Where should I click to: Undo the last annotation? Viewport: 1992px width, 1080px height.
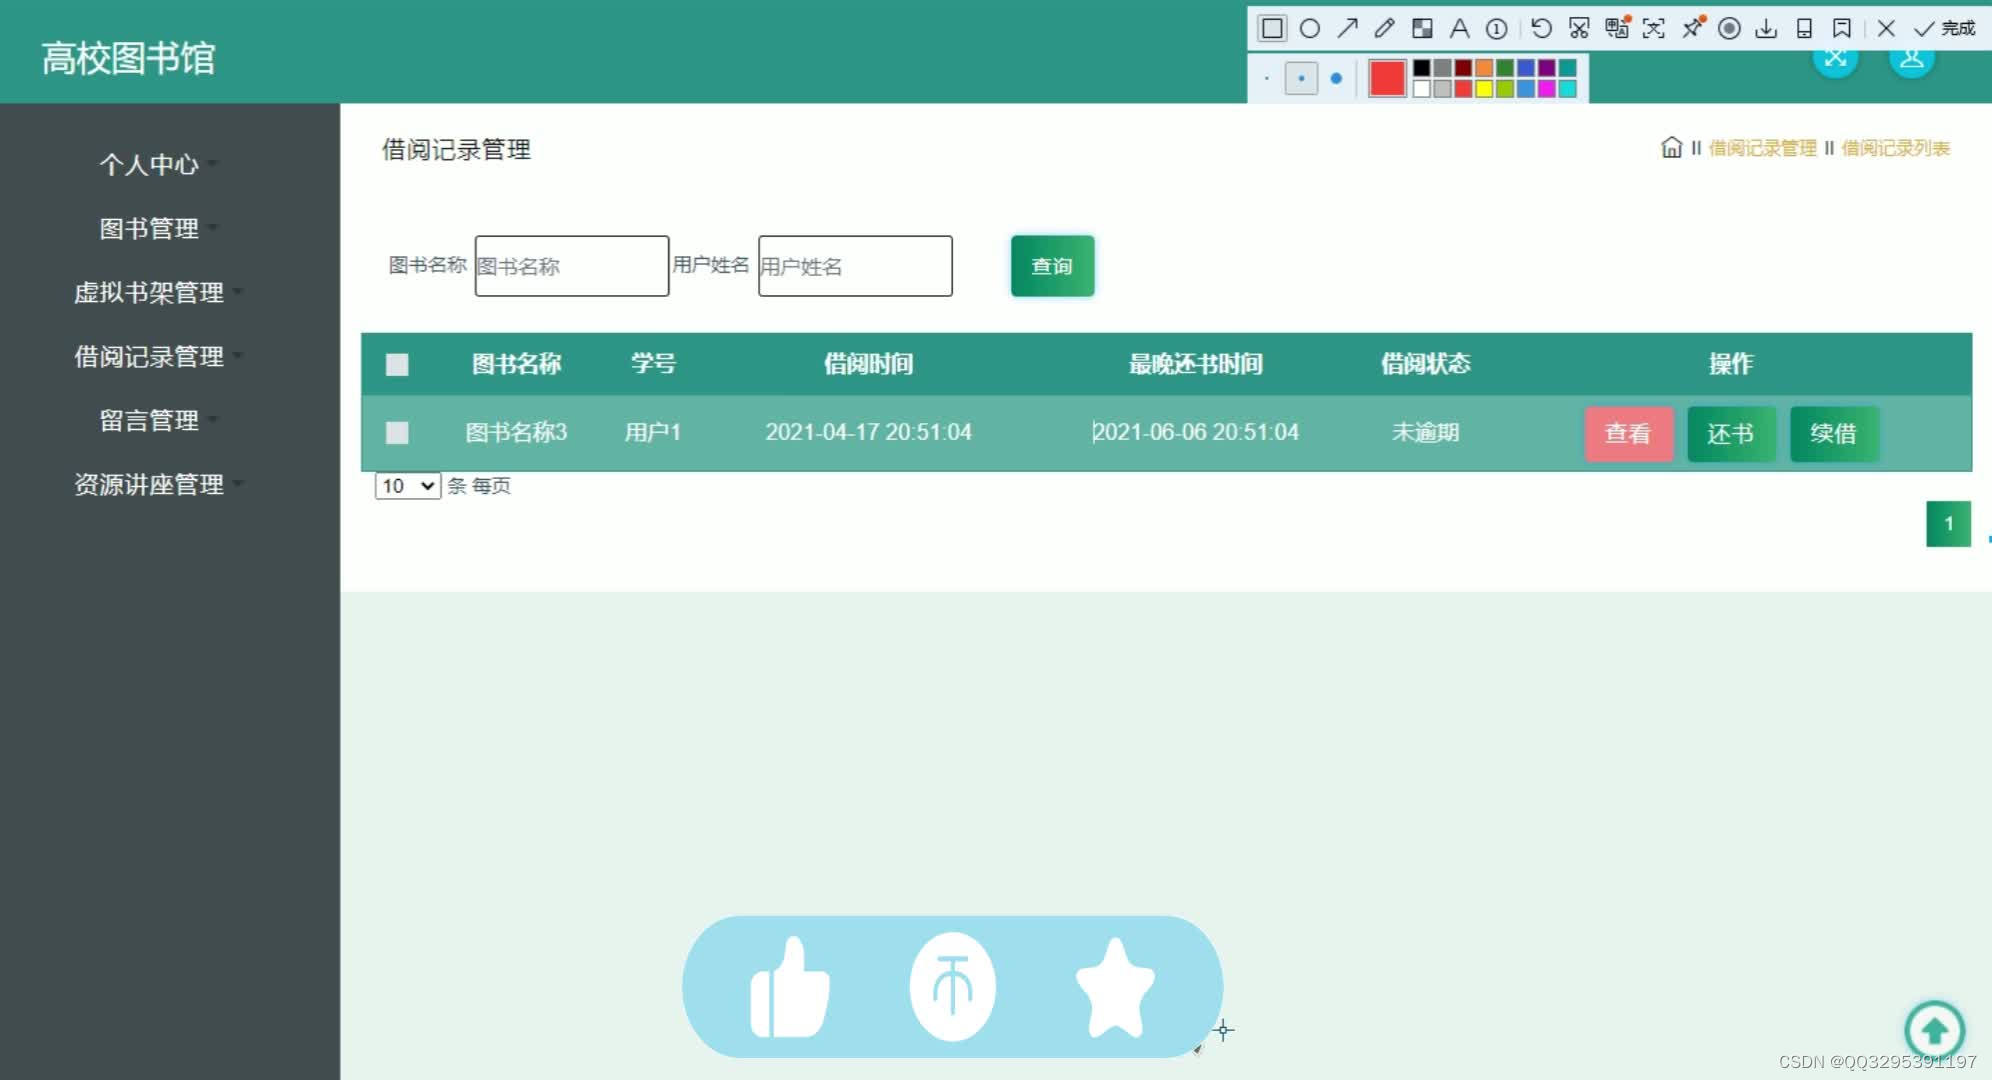[1542, 28]
